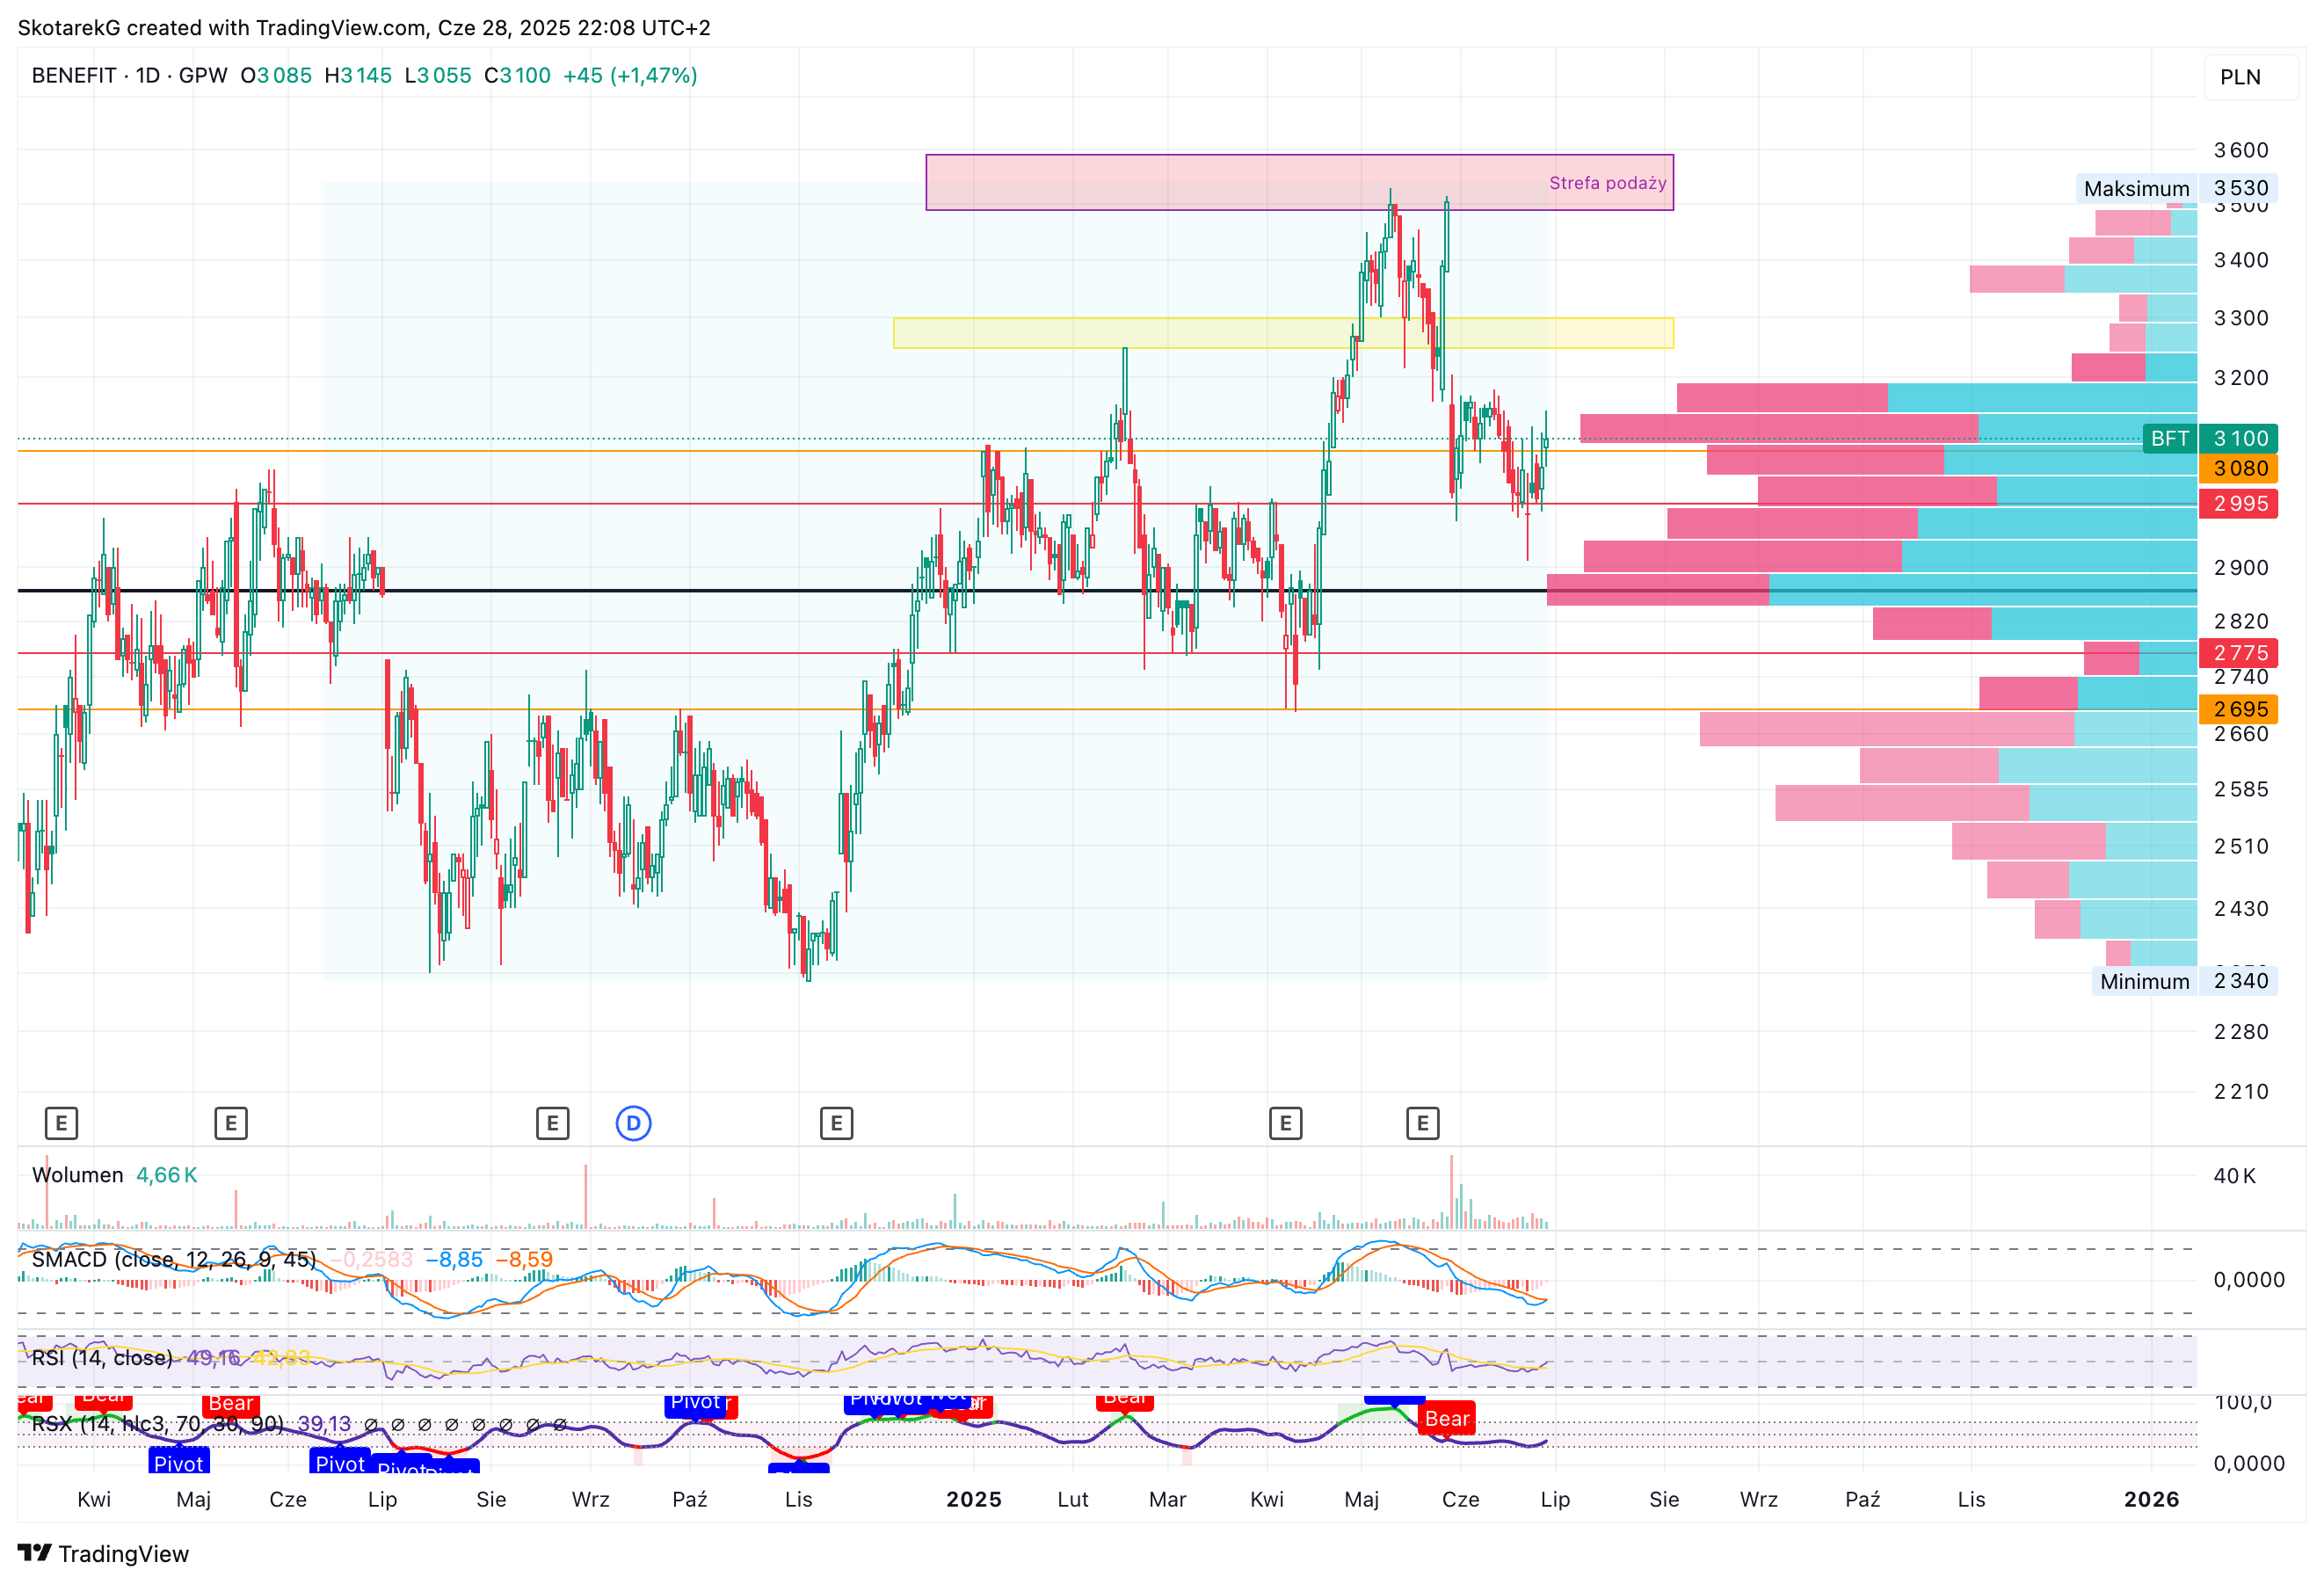Click the TradingView logo at bottom left
The width and height of the screenshot is (2324, 1584).
(x=103, y=1553)
